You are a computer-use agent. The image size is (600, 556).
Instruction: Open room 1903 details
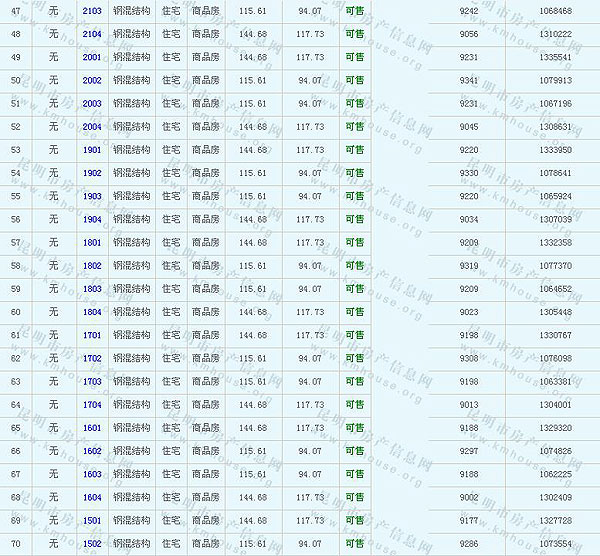point(92,196)
